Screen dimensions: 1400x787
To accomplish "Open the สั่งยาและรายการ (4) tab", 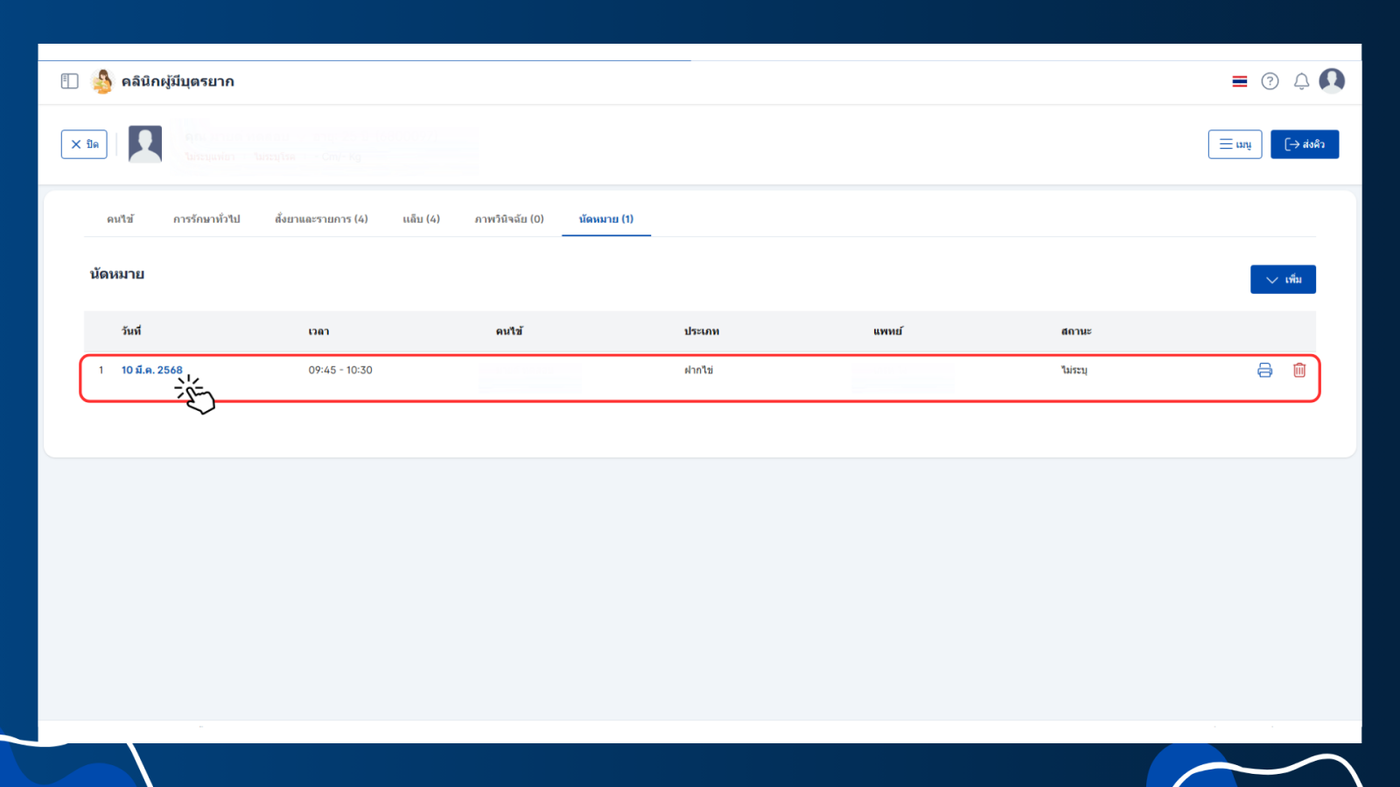I will pyautogui.click(x=321, y=219).
